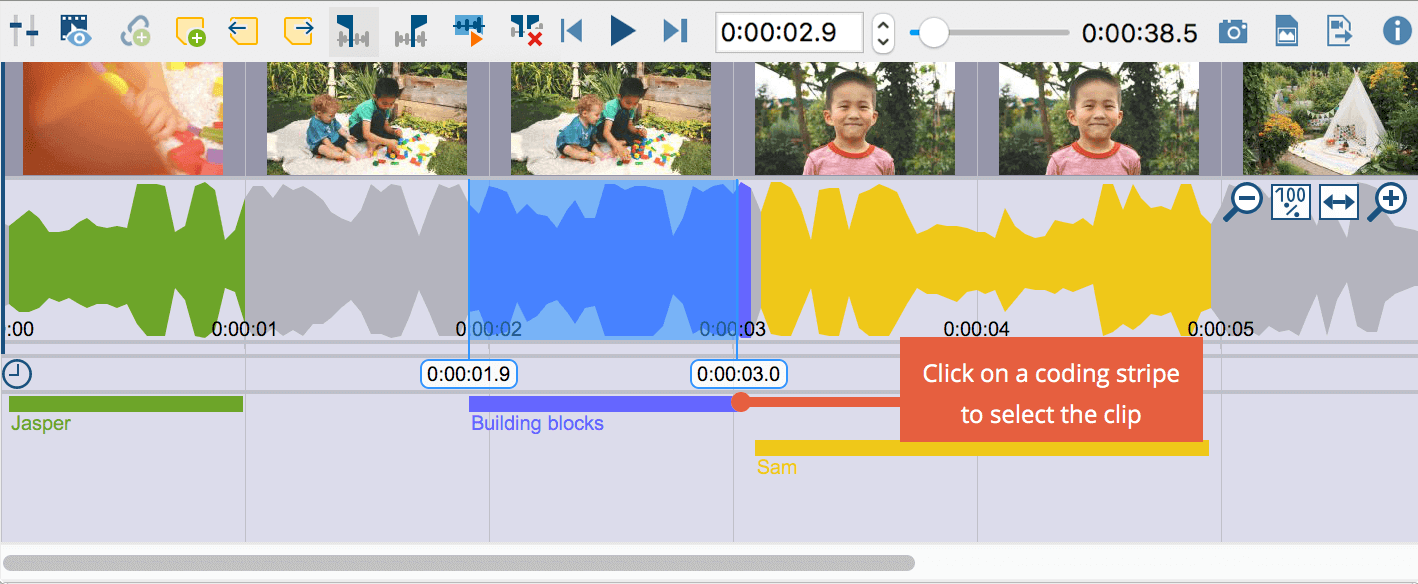Click the green waveform segment
The height and width of the screenshot is (584, 1418).
tap(126, 258)
